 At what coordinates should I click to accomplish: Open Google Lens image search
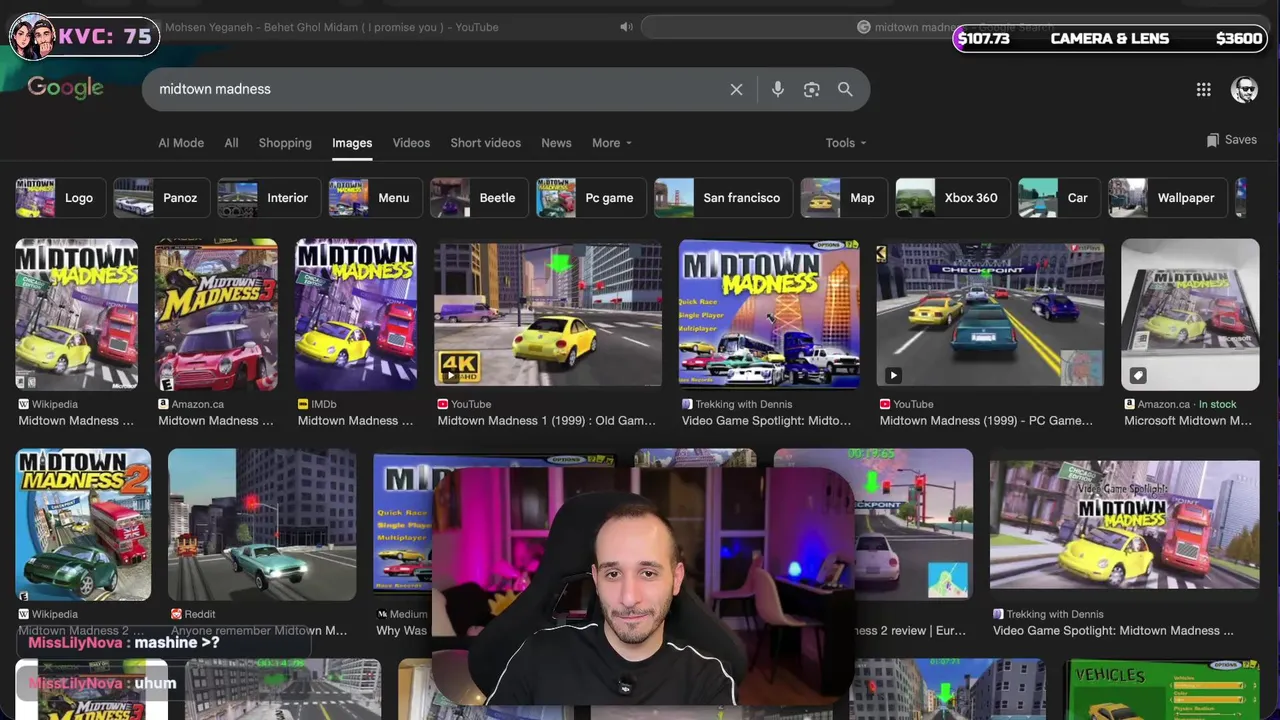(x=811, y=89)
